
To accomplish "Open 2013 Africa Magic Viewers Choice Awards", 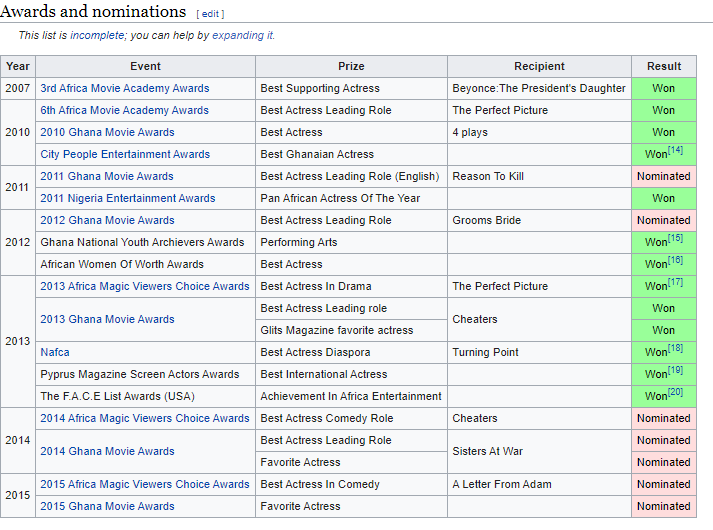I will pyautogui.click(x=145, y=286).
